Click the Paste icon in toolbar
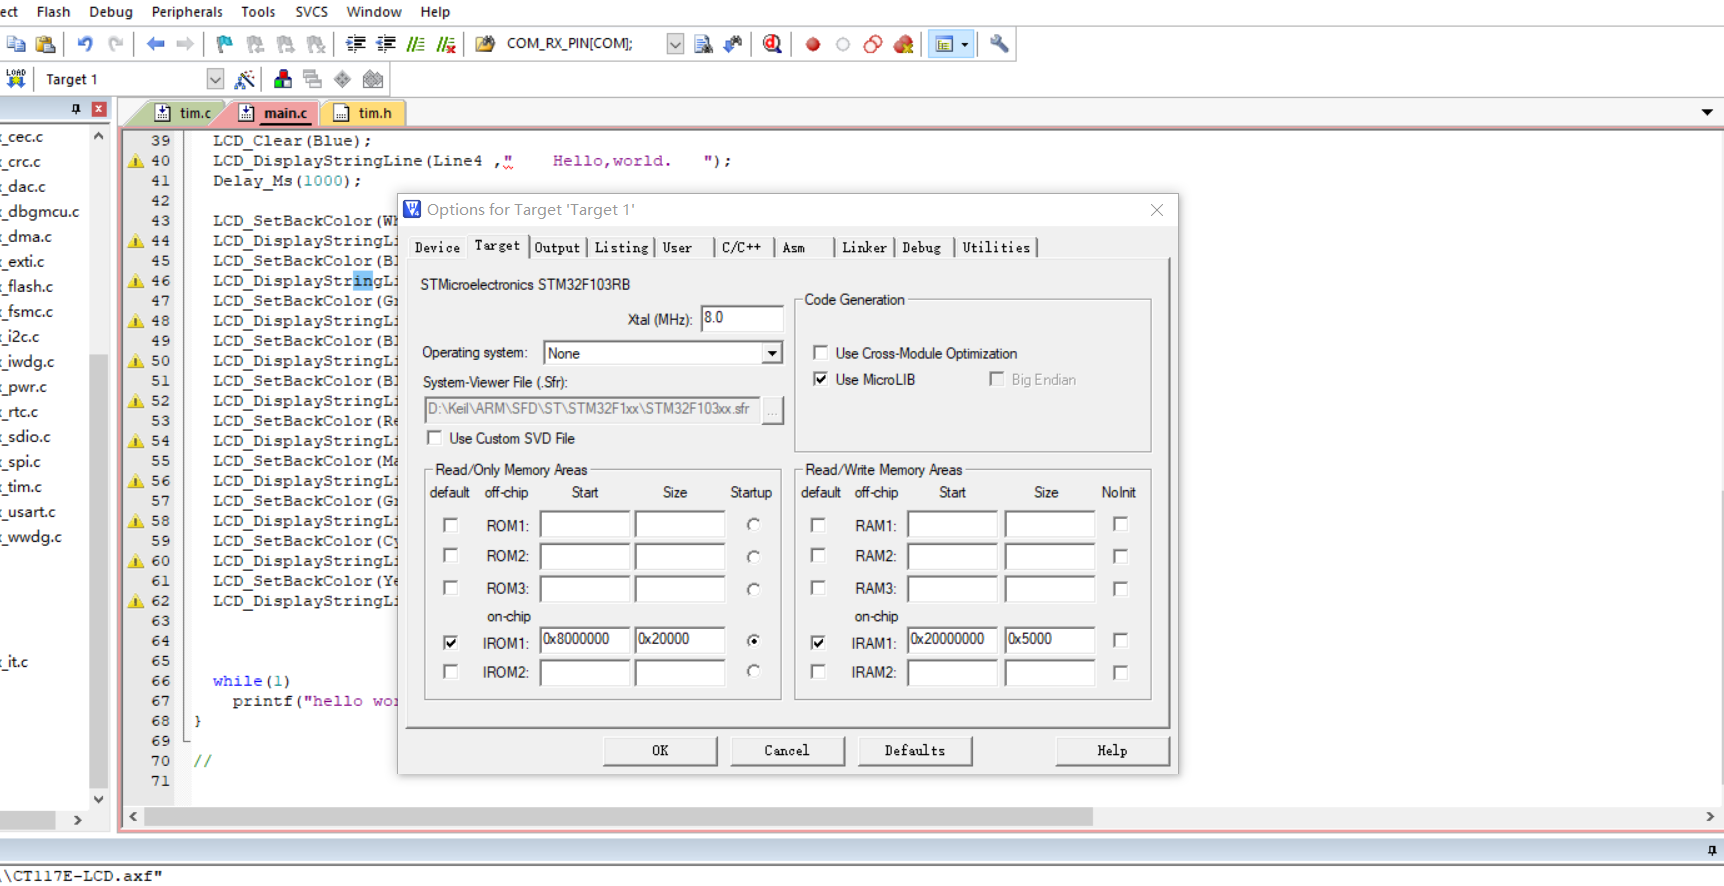 coord(46,44)
